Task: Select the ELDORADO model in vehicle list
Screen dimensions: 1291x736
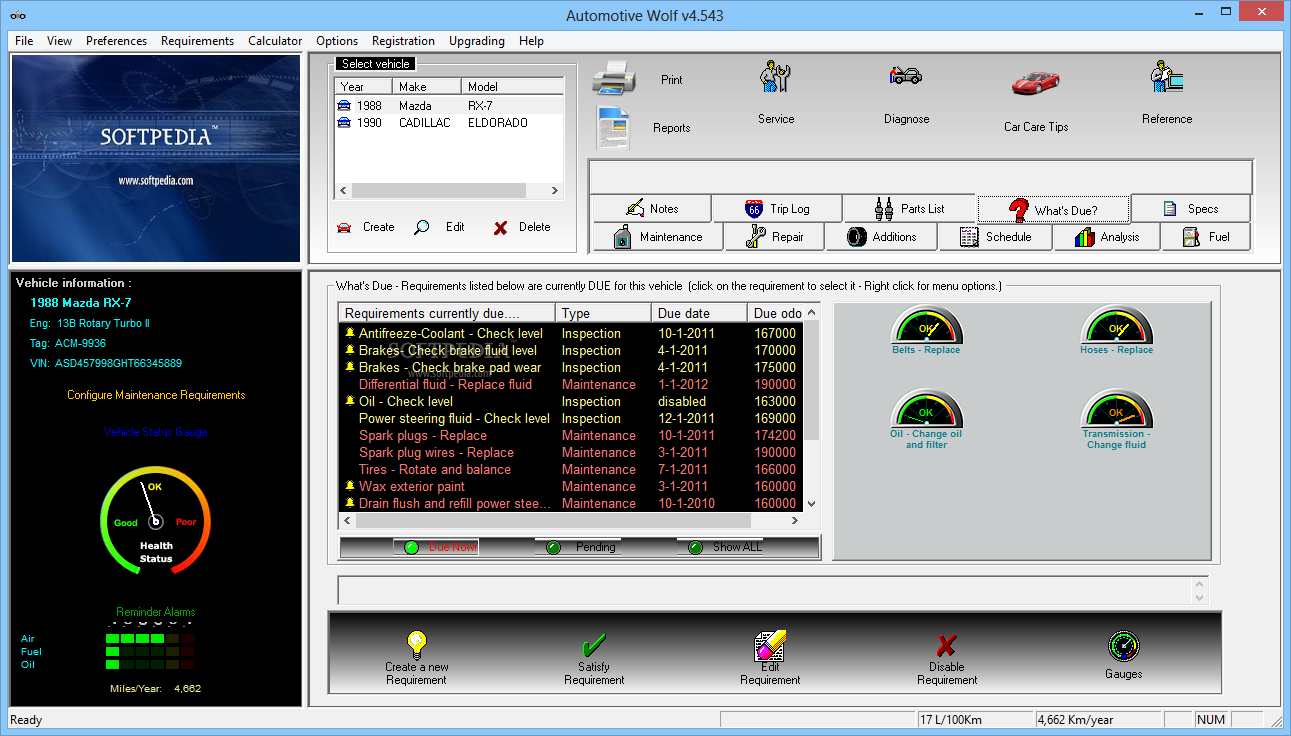Action: tap(498, 122)
